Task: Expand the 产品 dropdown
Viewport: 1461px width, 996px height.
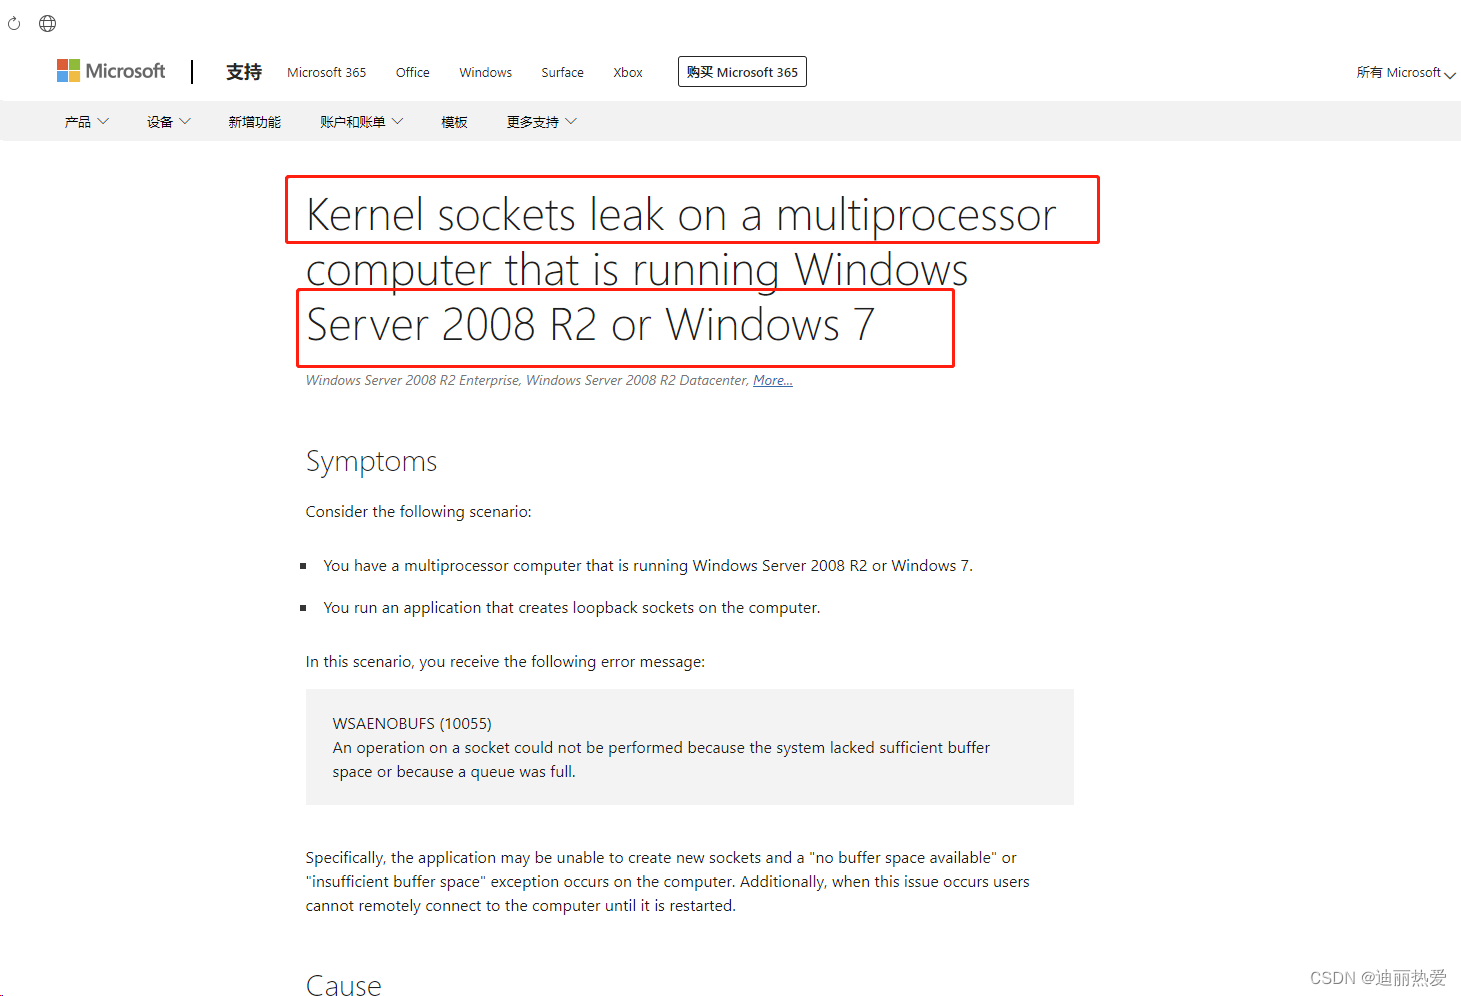Action: (x=85, y=120)
